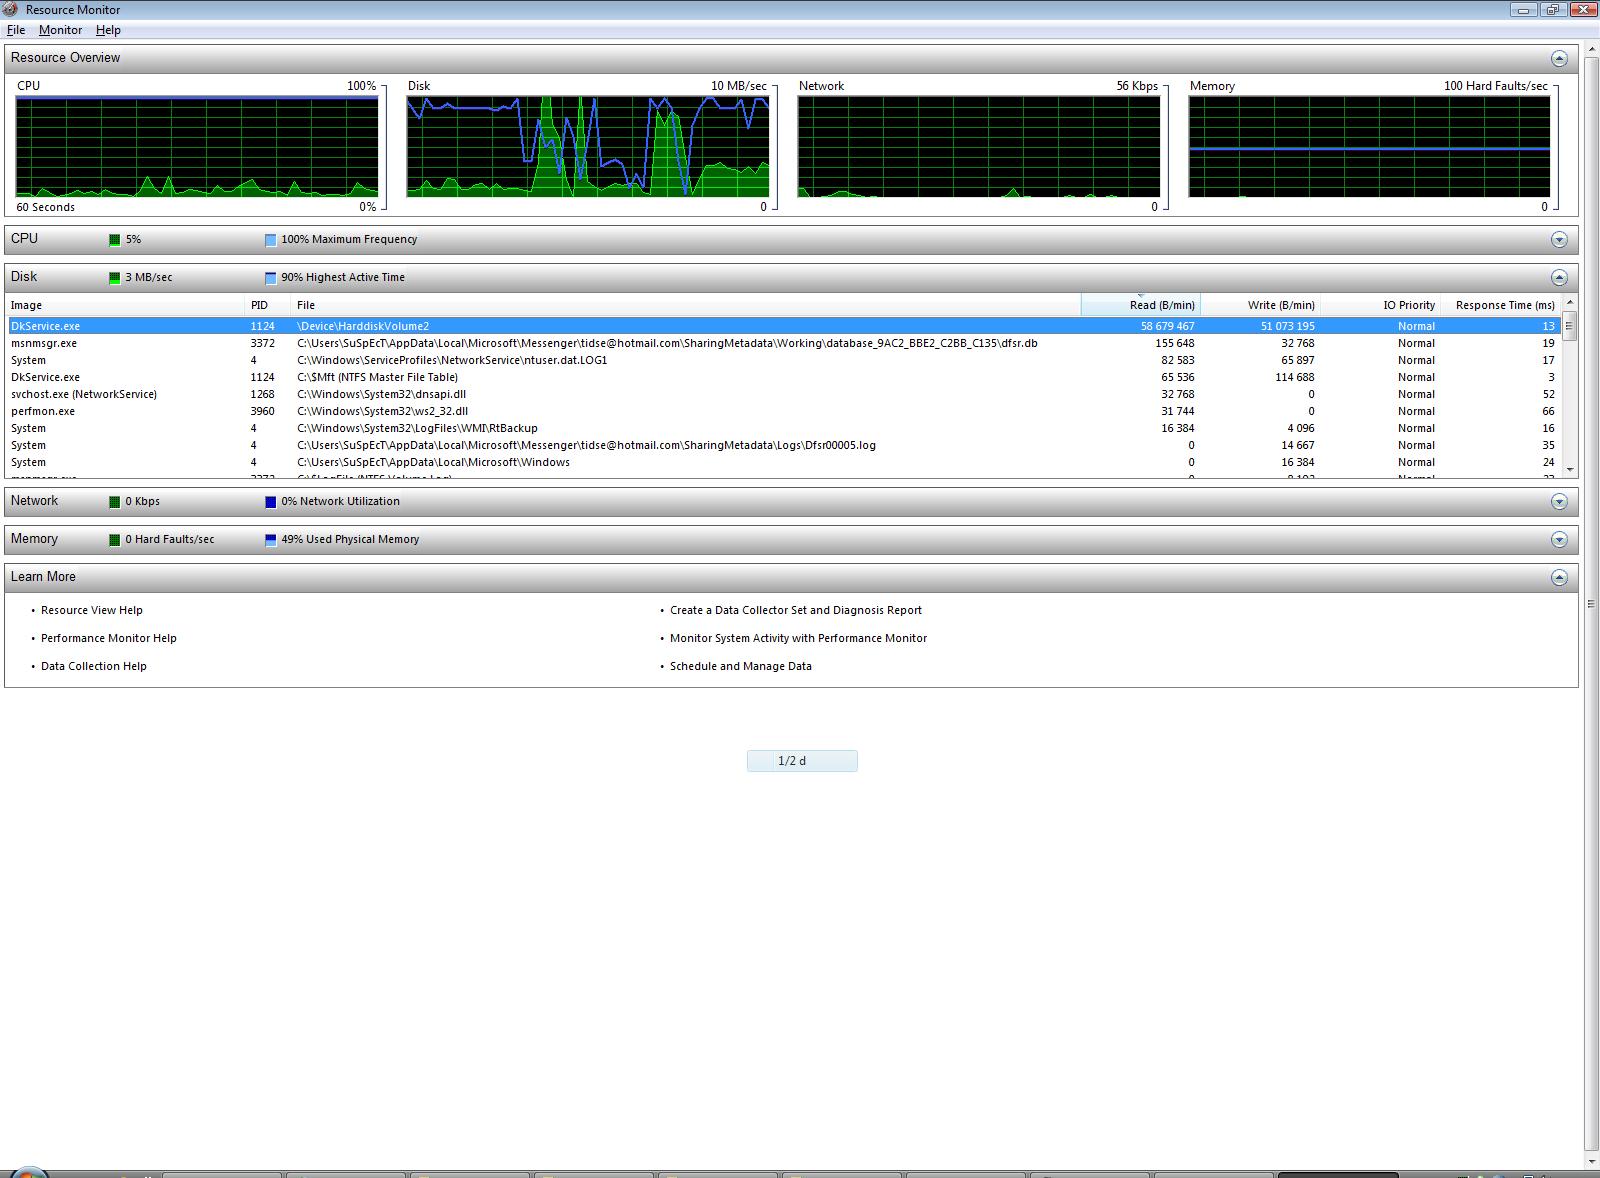Click the Network section header label
The width and height of the screenshot is (1600, 1178).
tap(34, 501)
